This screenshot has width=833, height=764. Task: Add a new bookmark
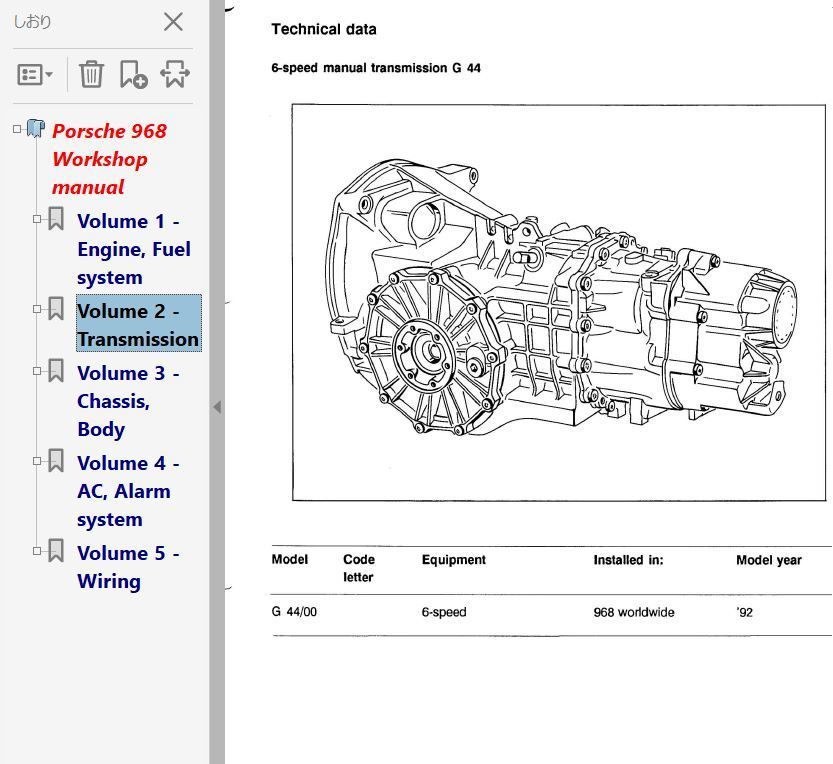[133, 74]
